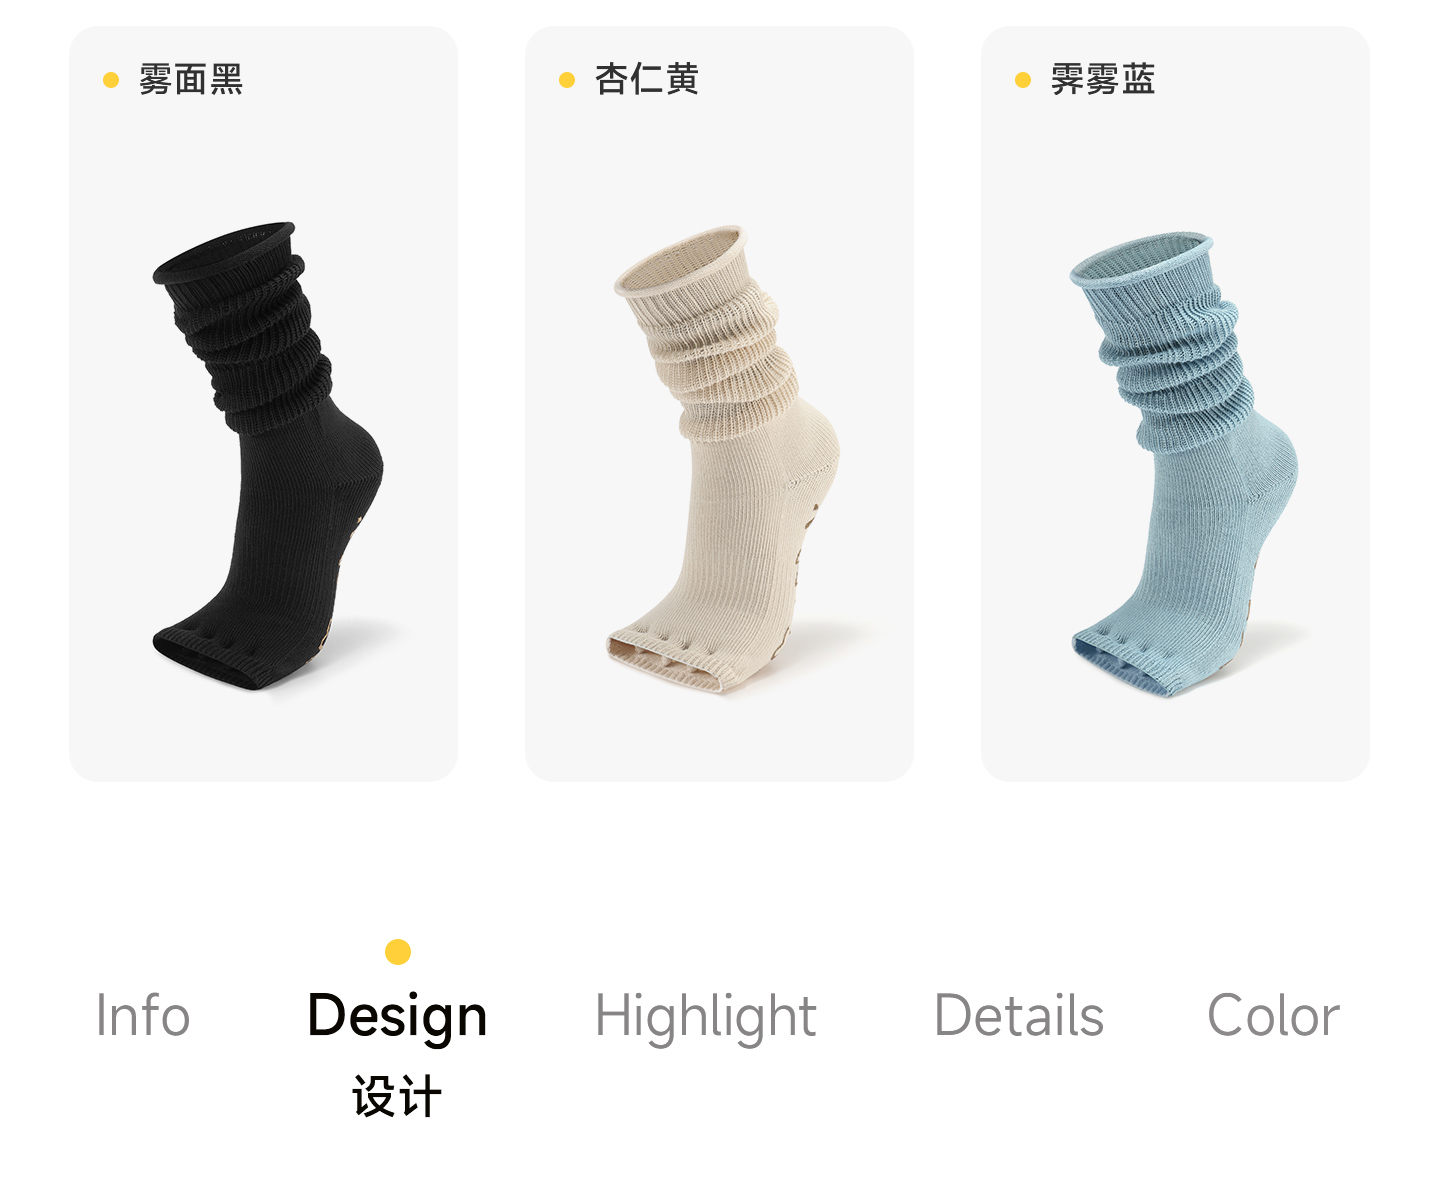Click yellow dot beside 杏仁黄

pos(567,80)
